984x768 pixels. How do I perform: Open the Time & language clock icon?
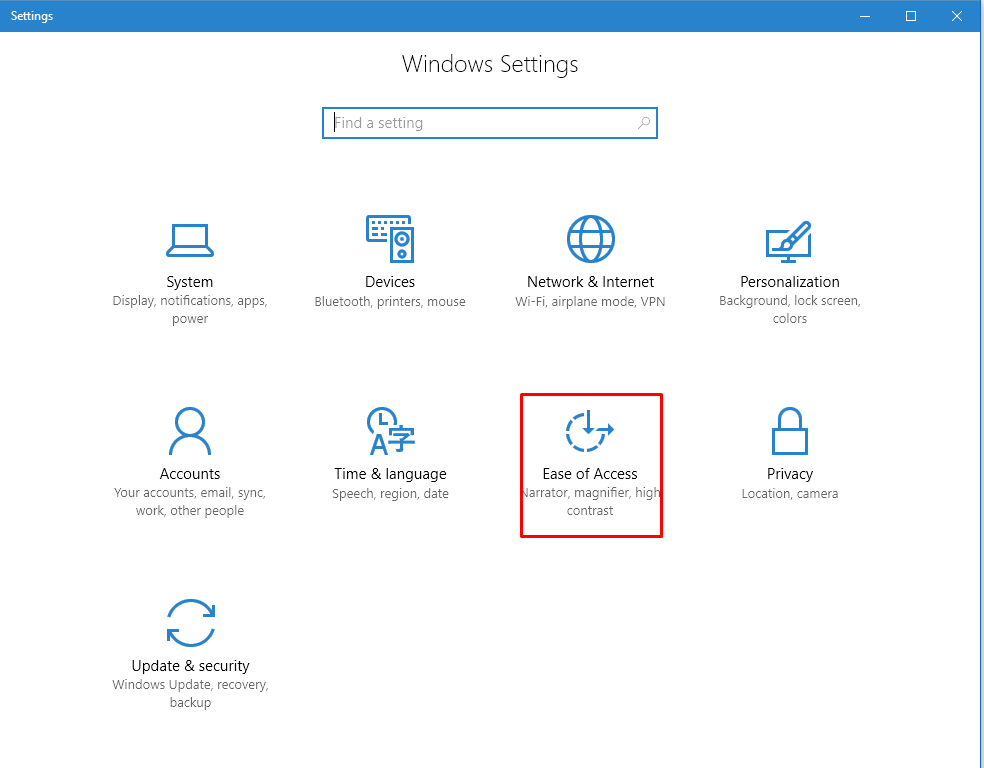[390, 430]
